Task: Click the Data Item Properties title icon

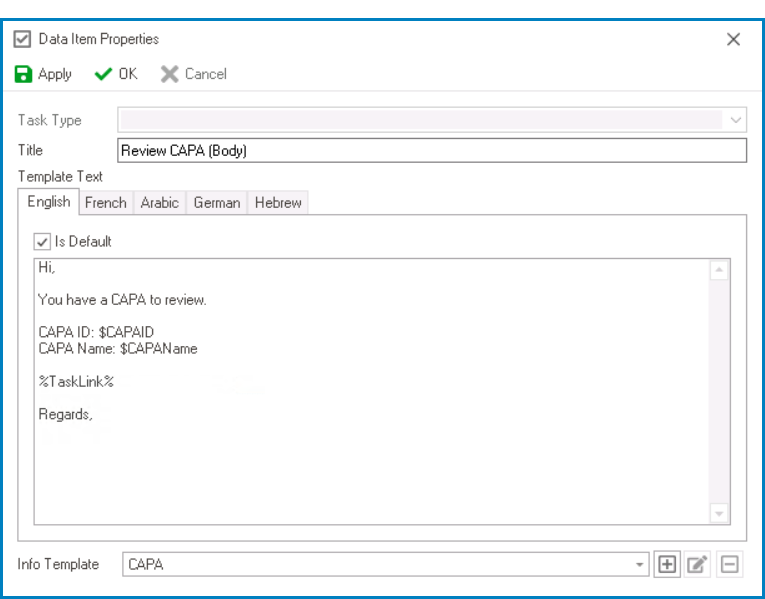Action: pos(22,39)
